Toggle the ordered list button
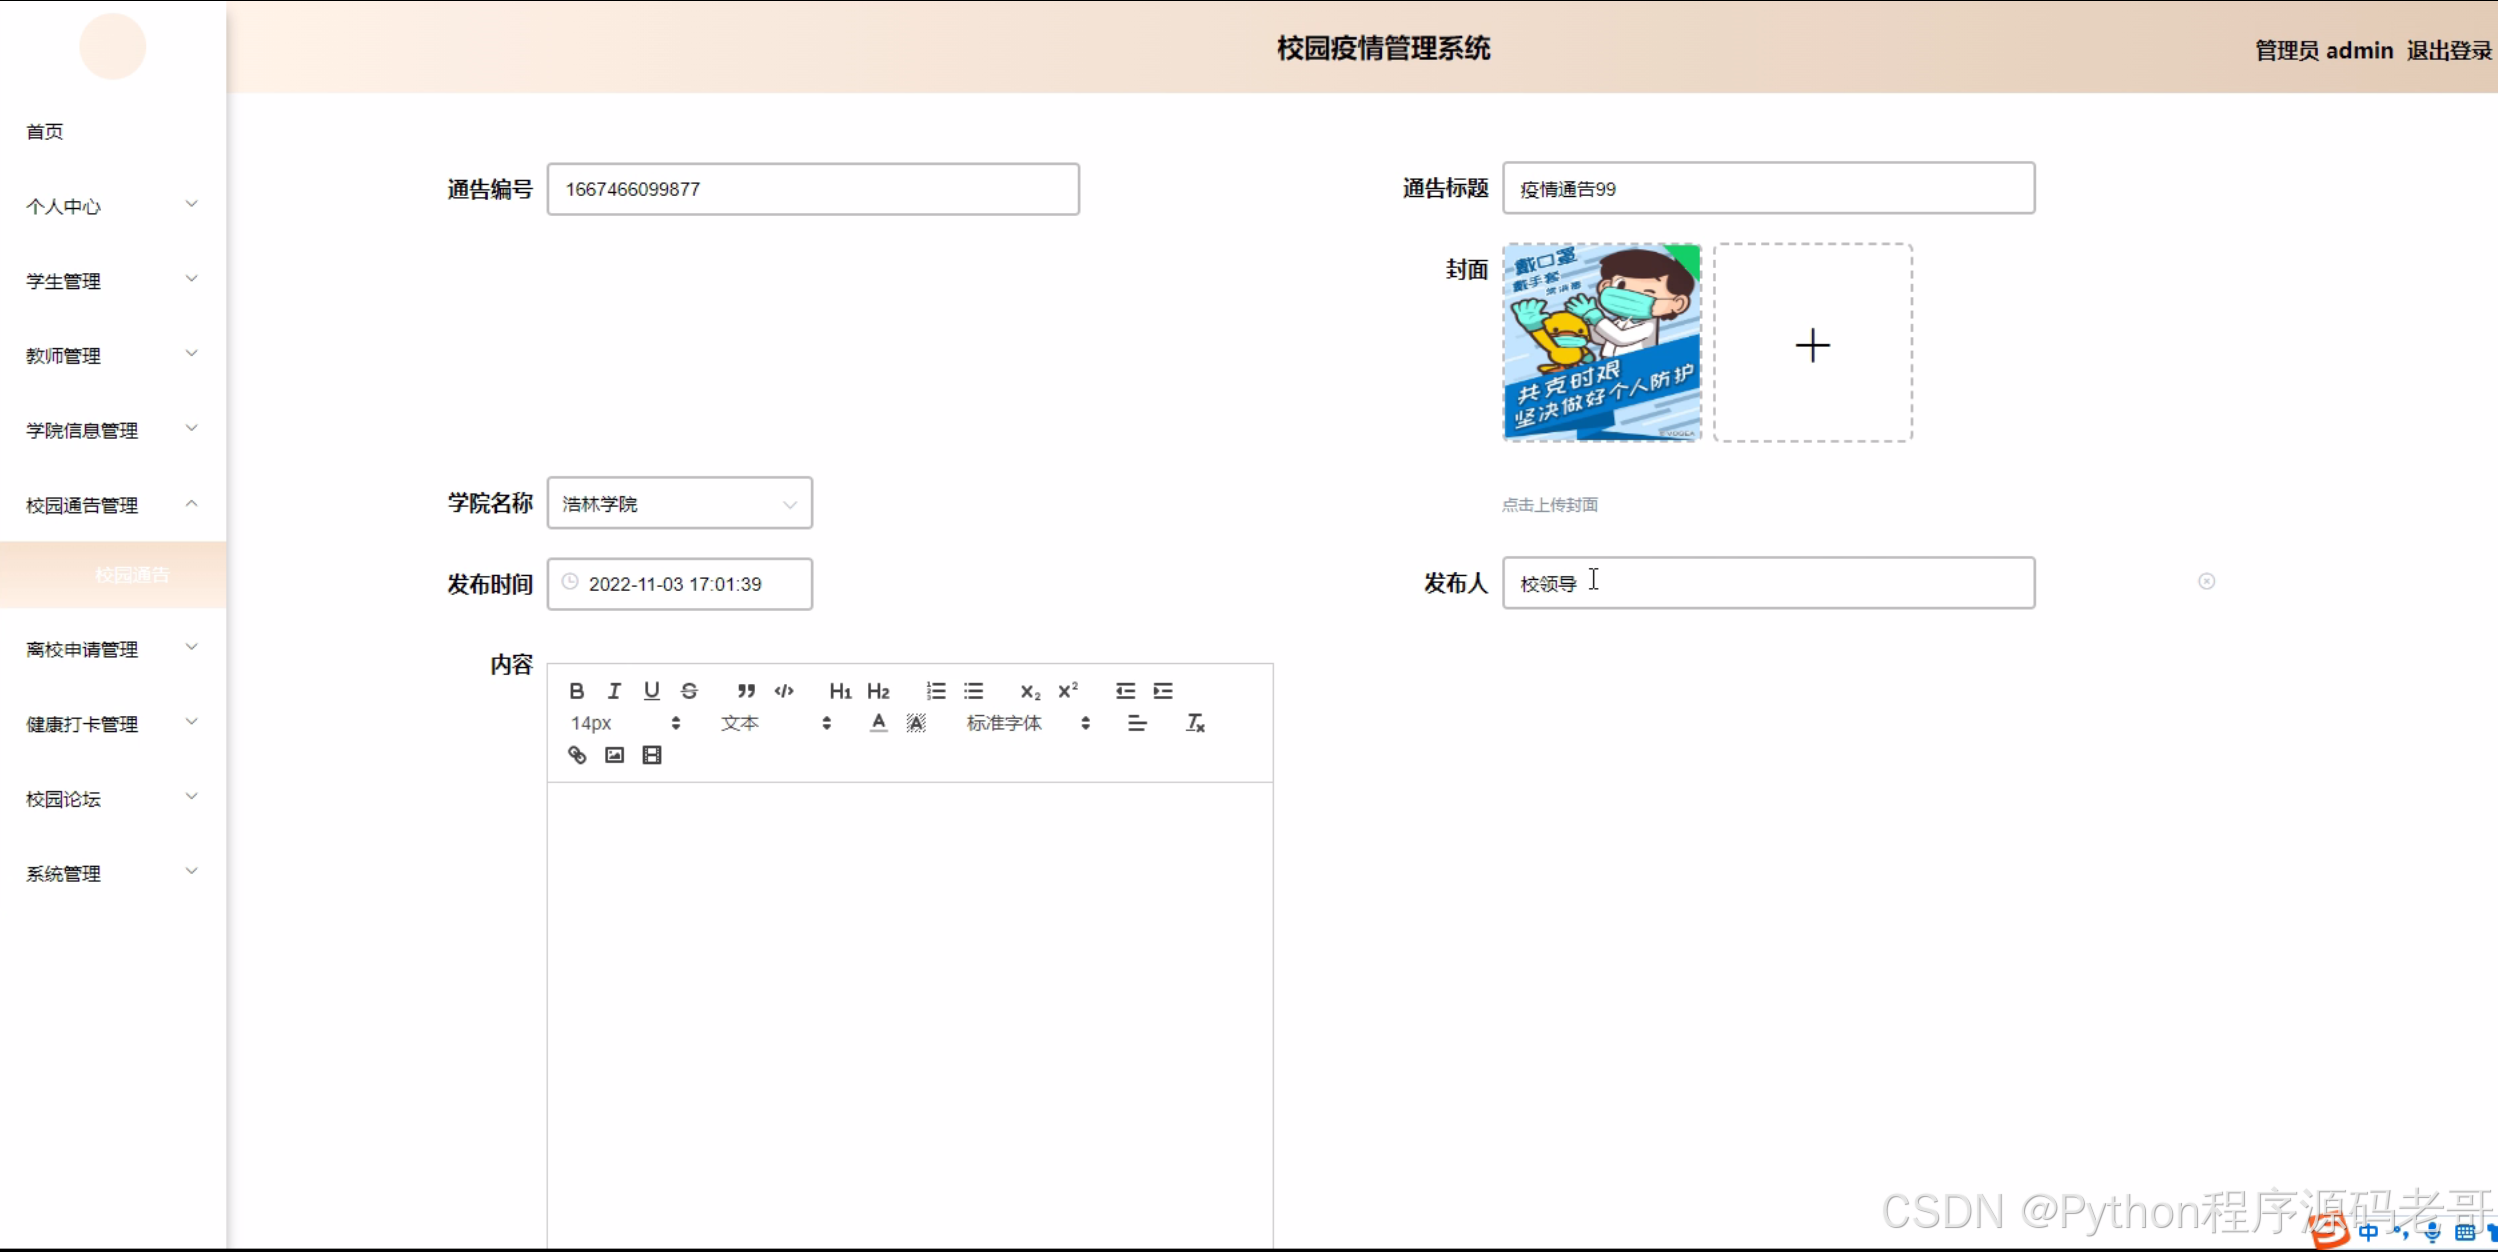Image resolution: width=2498 pixels, height=1252 pixels. click(936, 691)
